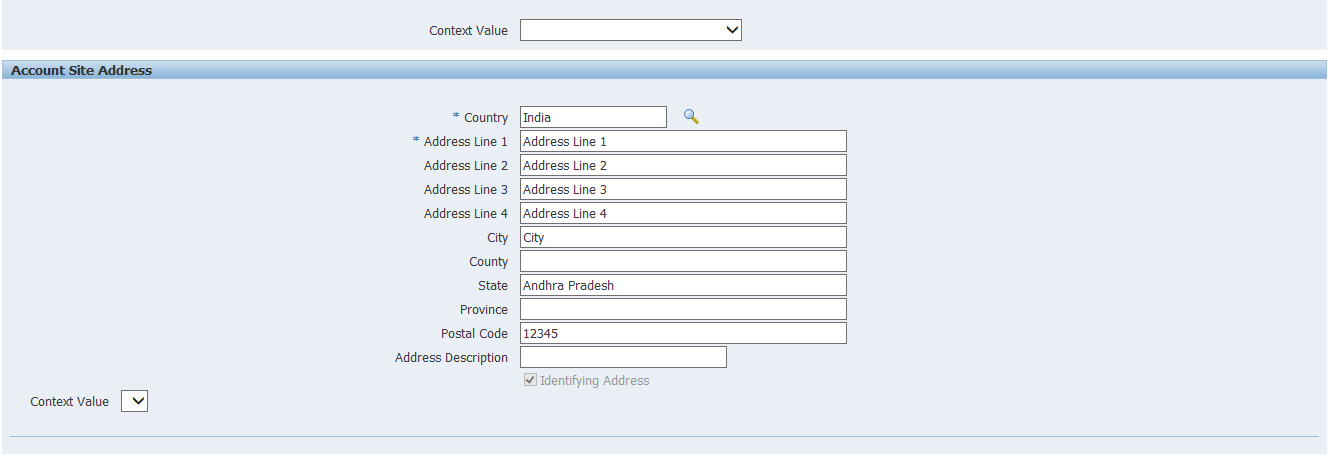The image size is (1331, 458).
Task: Click into the Address Line 3 field
Action: [683, 189]
